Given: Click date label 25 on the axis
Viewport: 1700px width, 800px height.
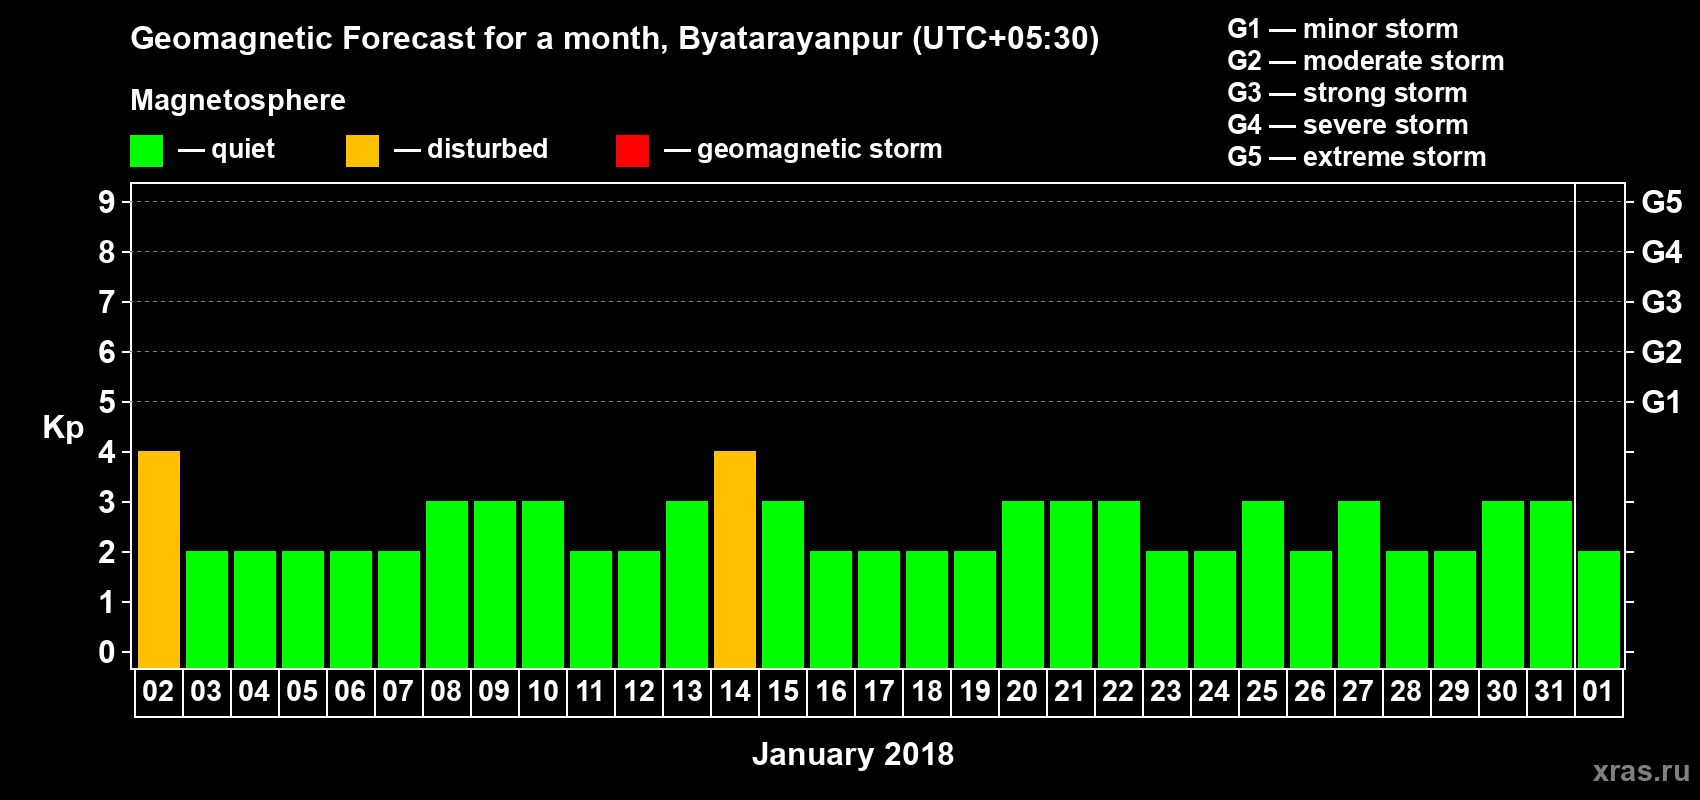Looking at the screenshot, I should coord(1262,691).
